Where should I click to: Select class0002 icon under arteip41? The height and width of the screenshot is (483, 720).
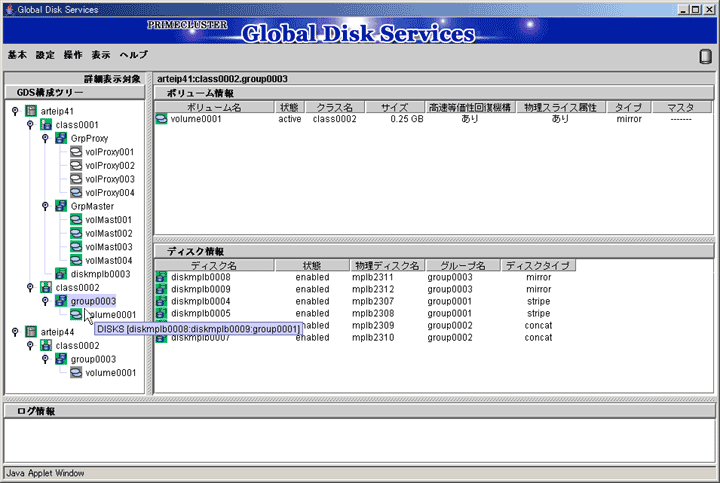46,287
